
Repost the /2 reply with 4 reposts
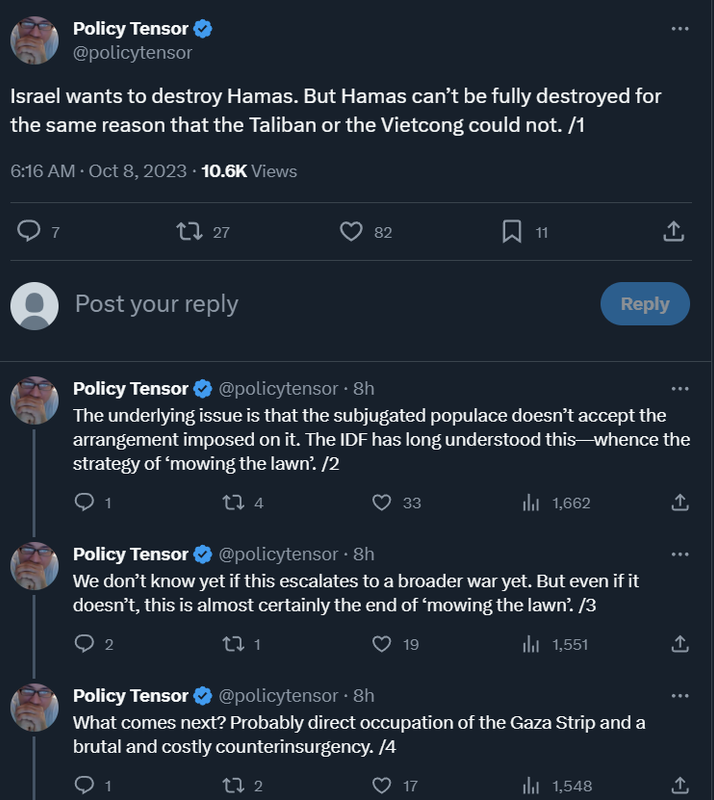pos(232,503)
